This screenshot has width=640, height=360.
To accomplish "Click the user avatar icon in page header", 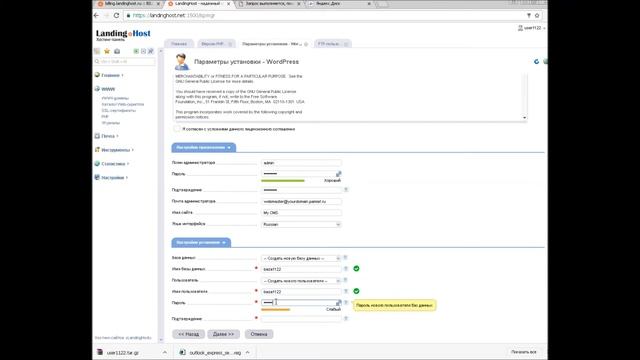I will [182, 62].
